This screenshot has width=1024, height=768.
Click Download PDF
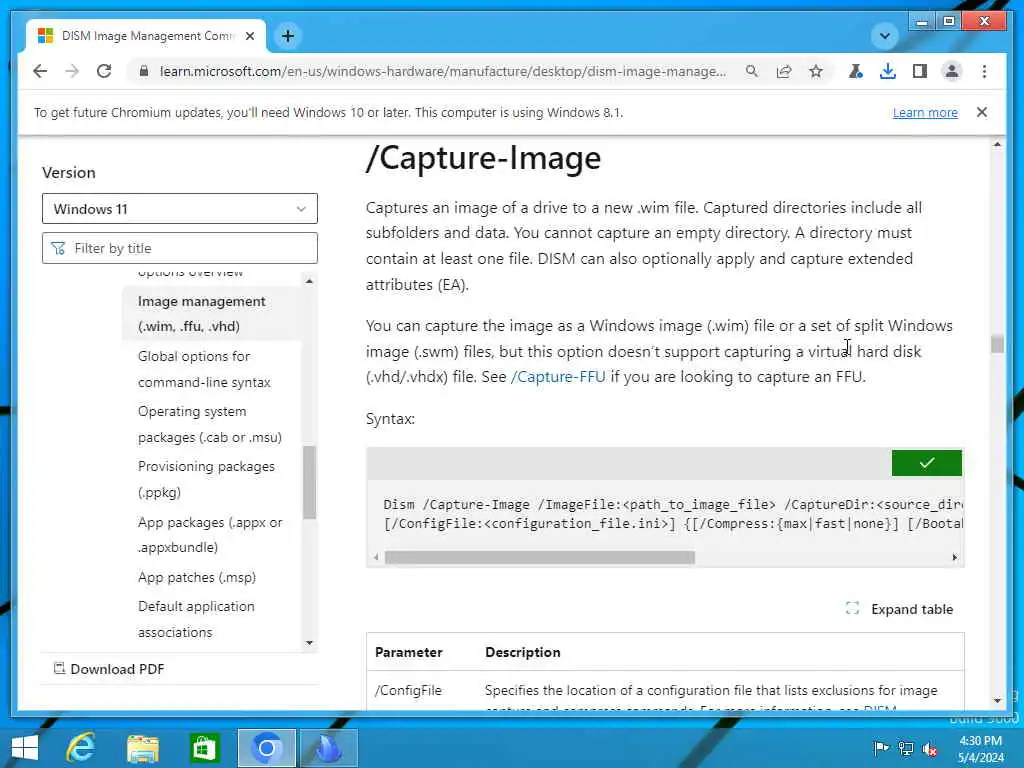coord(108,669)
